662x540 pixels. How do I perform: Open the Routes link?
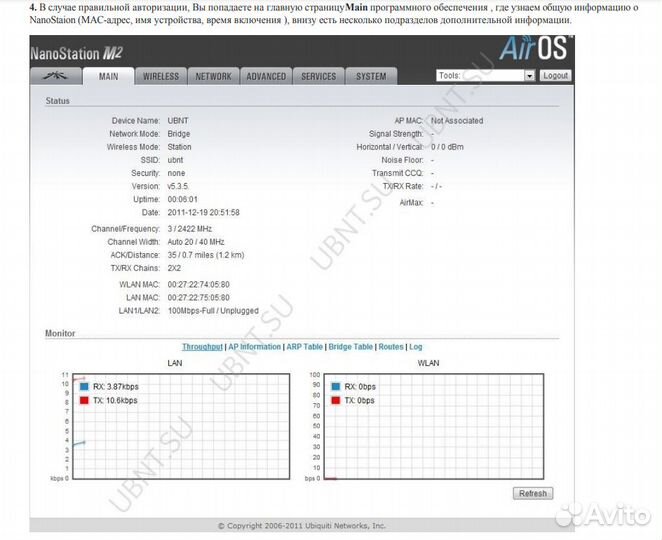pyautogui.click(x=391, y=347)
